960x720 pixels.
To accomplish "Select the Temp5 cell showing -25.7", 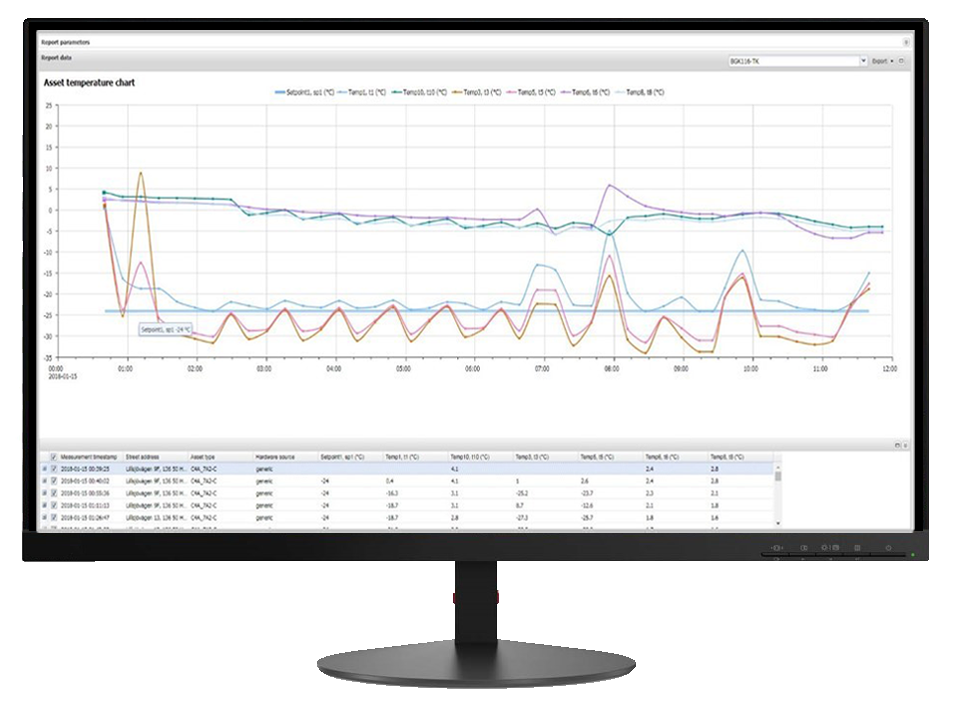I will (587, 518).
